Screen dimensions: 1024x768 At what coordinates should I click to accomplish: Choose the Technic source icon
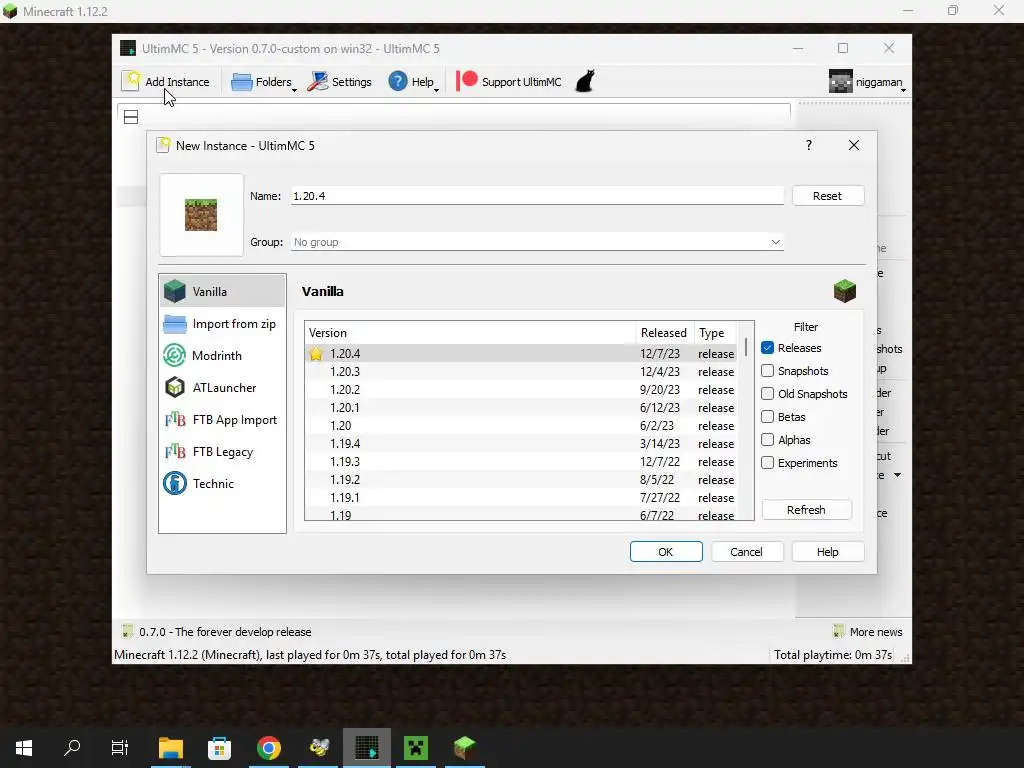point(174,483)
